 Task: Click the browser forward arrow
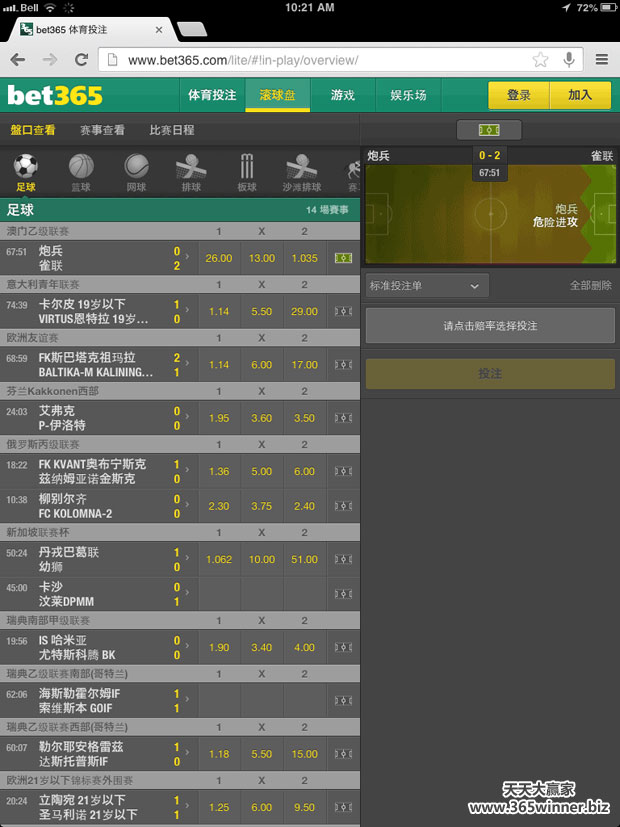(50, 60)
